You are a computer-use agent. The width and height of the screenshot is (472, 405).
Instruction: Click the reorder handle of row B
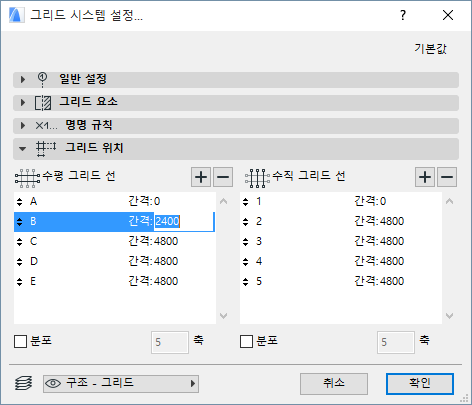click(20, 222)
